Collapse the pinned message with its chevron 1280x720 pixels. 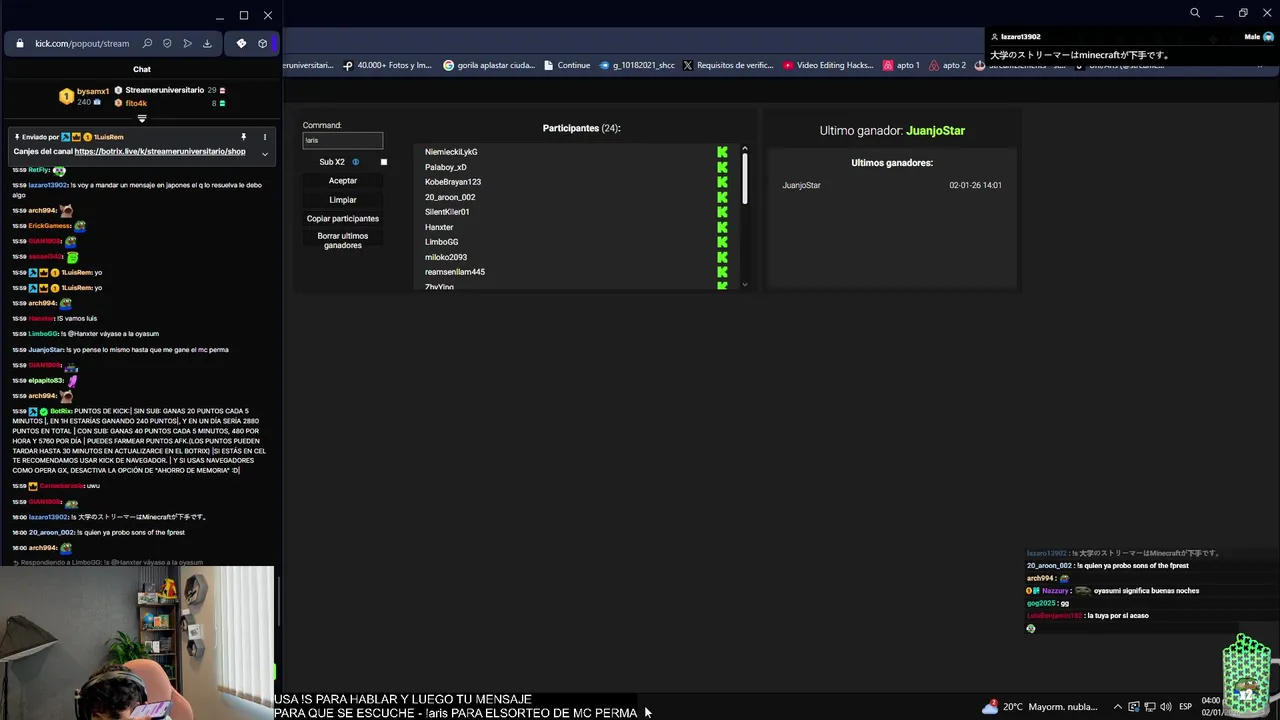265,153
